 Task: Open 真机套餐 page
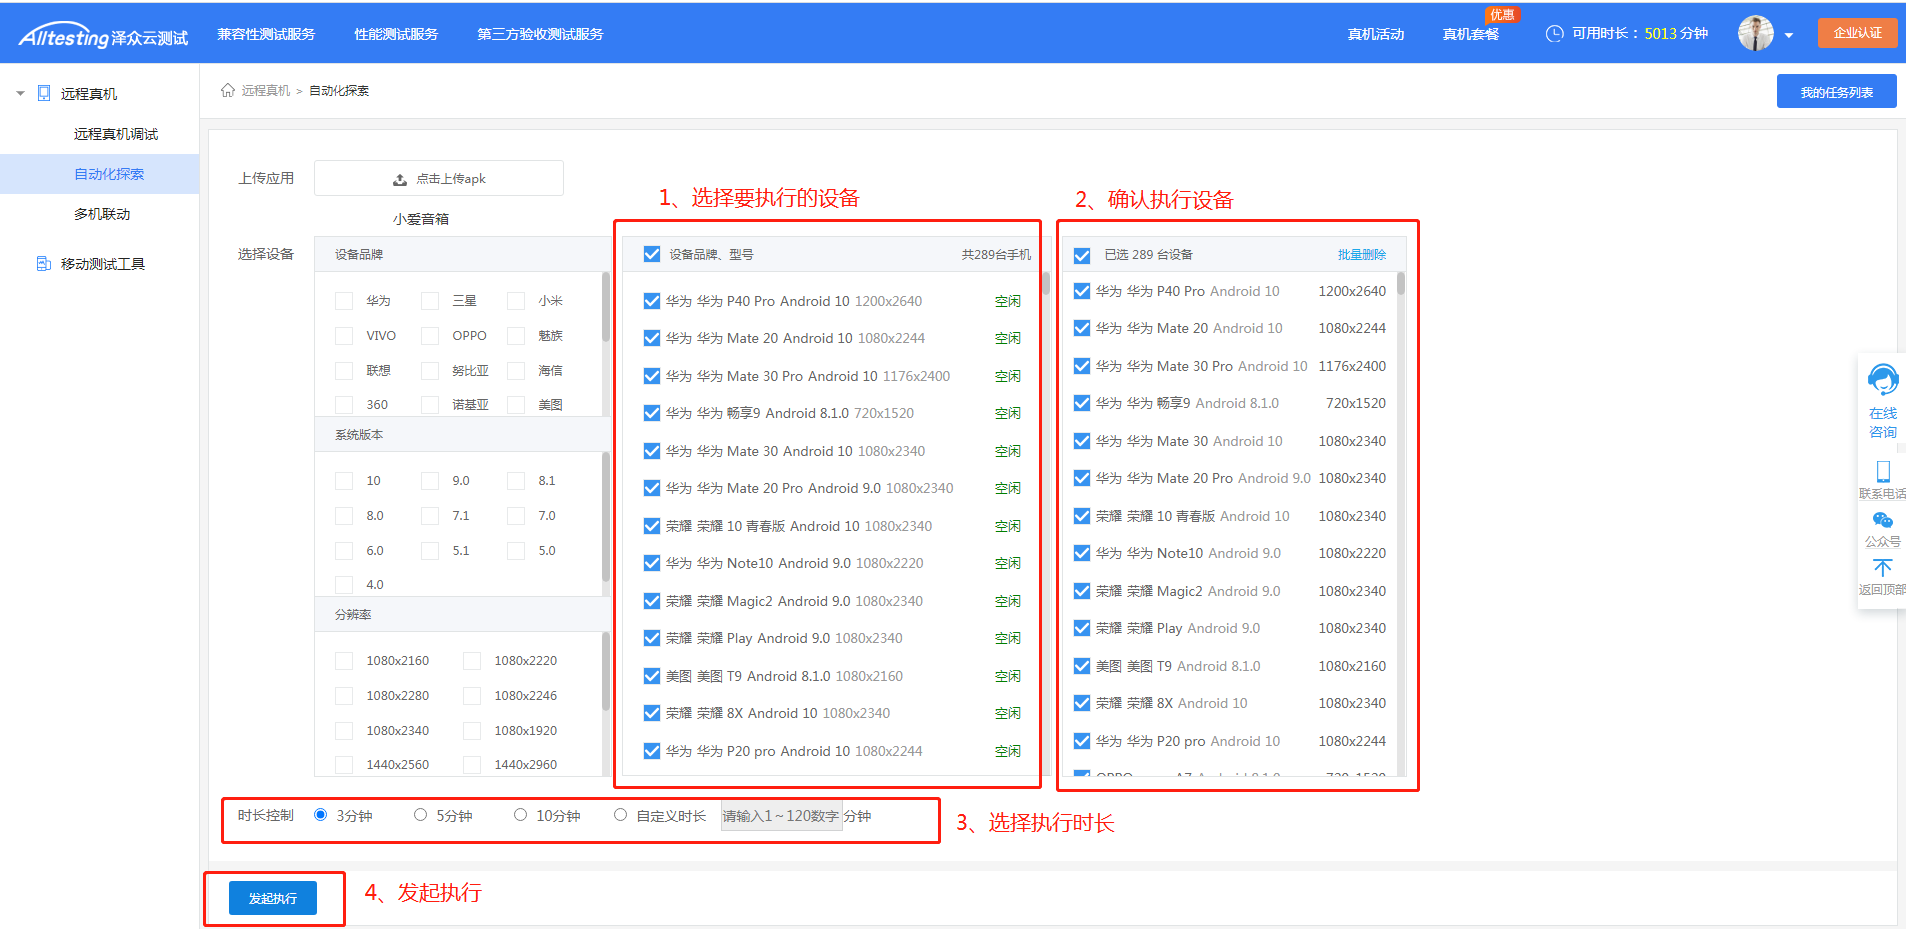[x=1471, y=34]
